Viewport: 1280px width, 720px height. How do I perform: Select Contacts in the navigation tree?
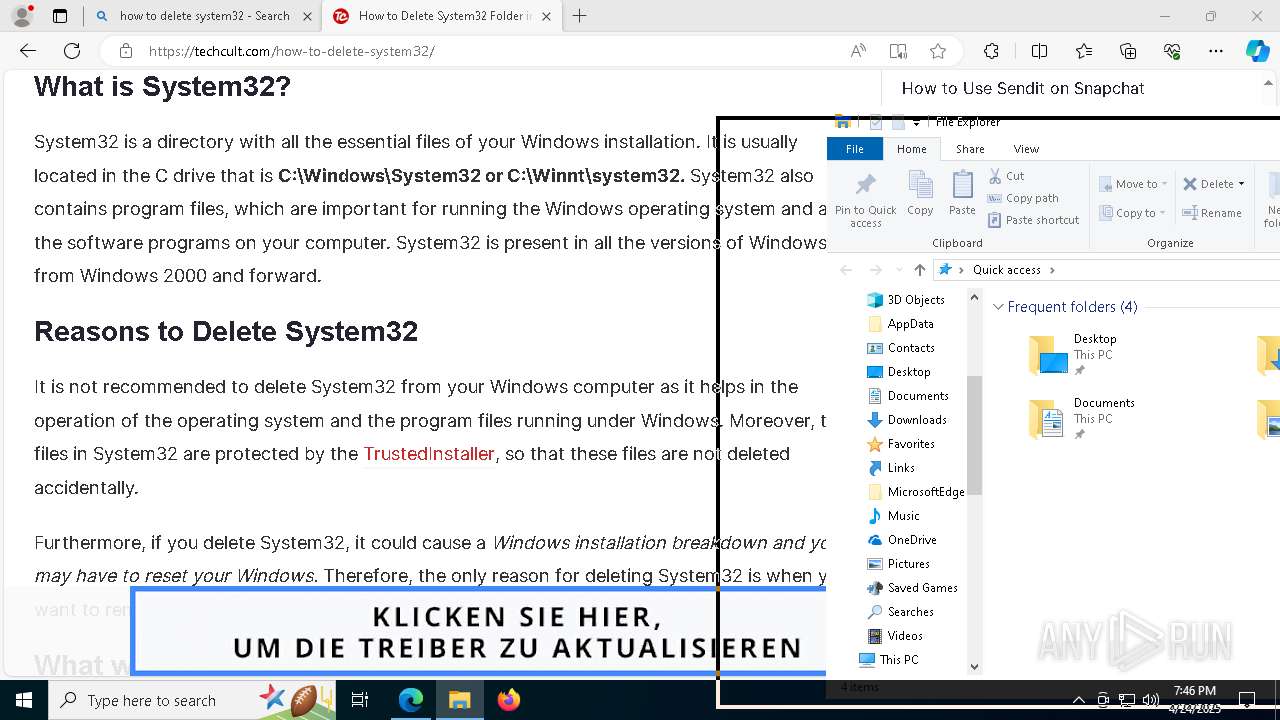tap(901, 348)
